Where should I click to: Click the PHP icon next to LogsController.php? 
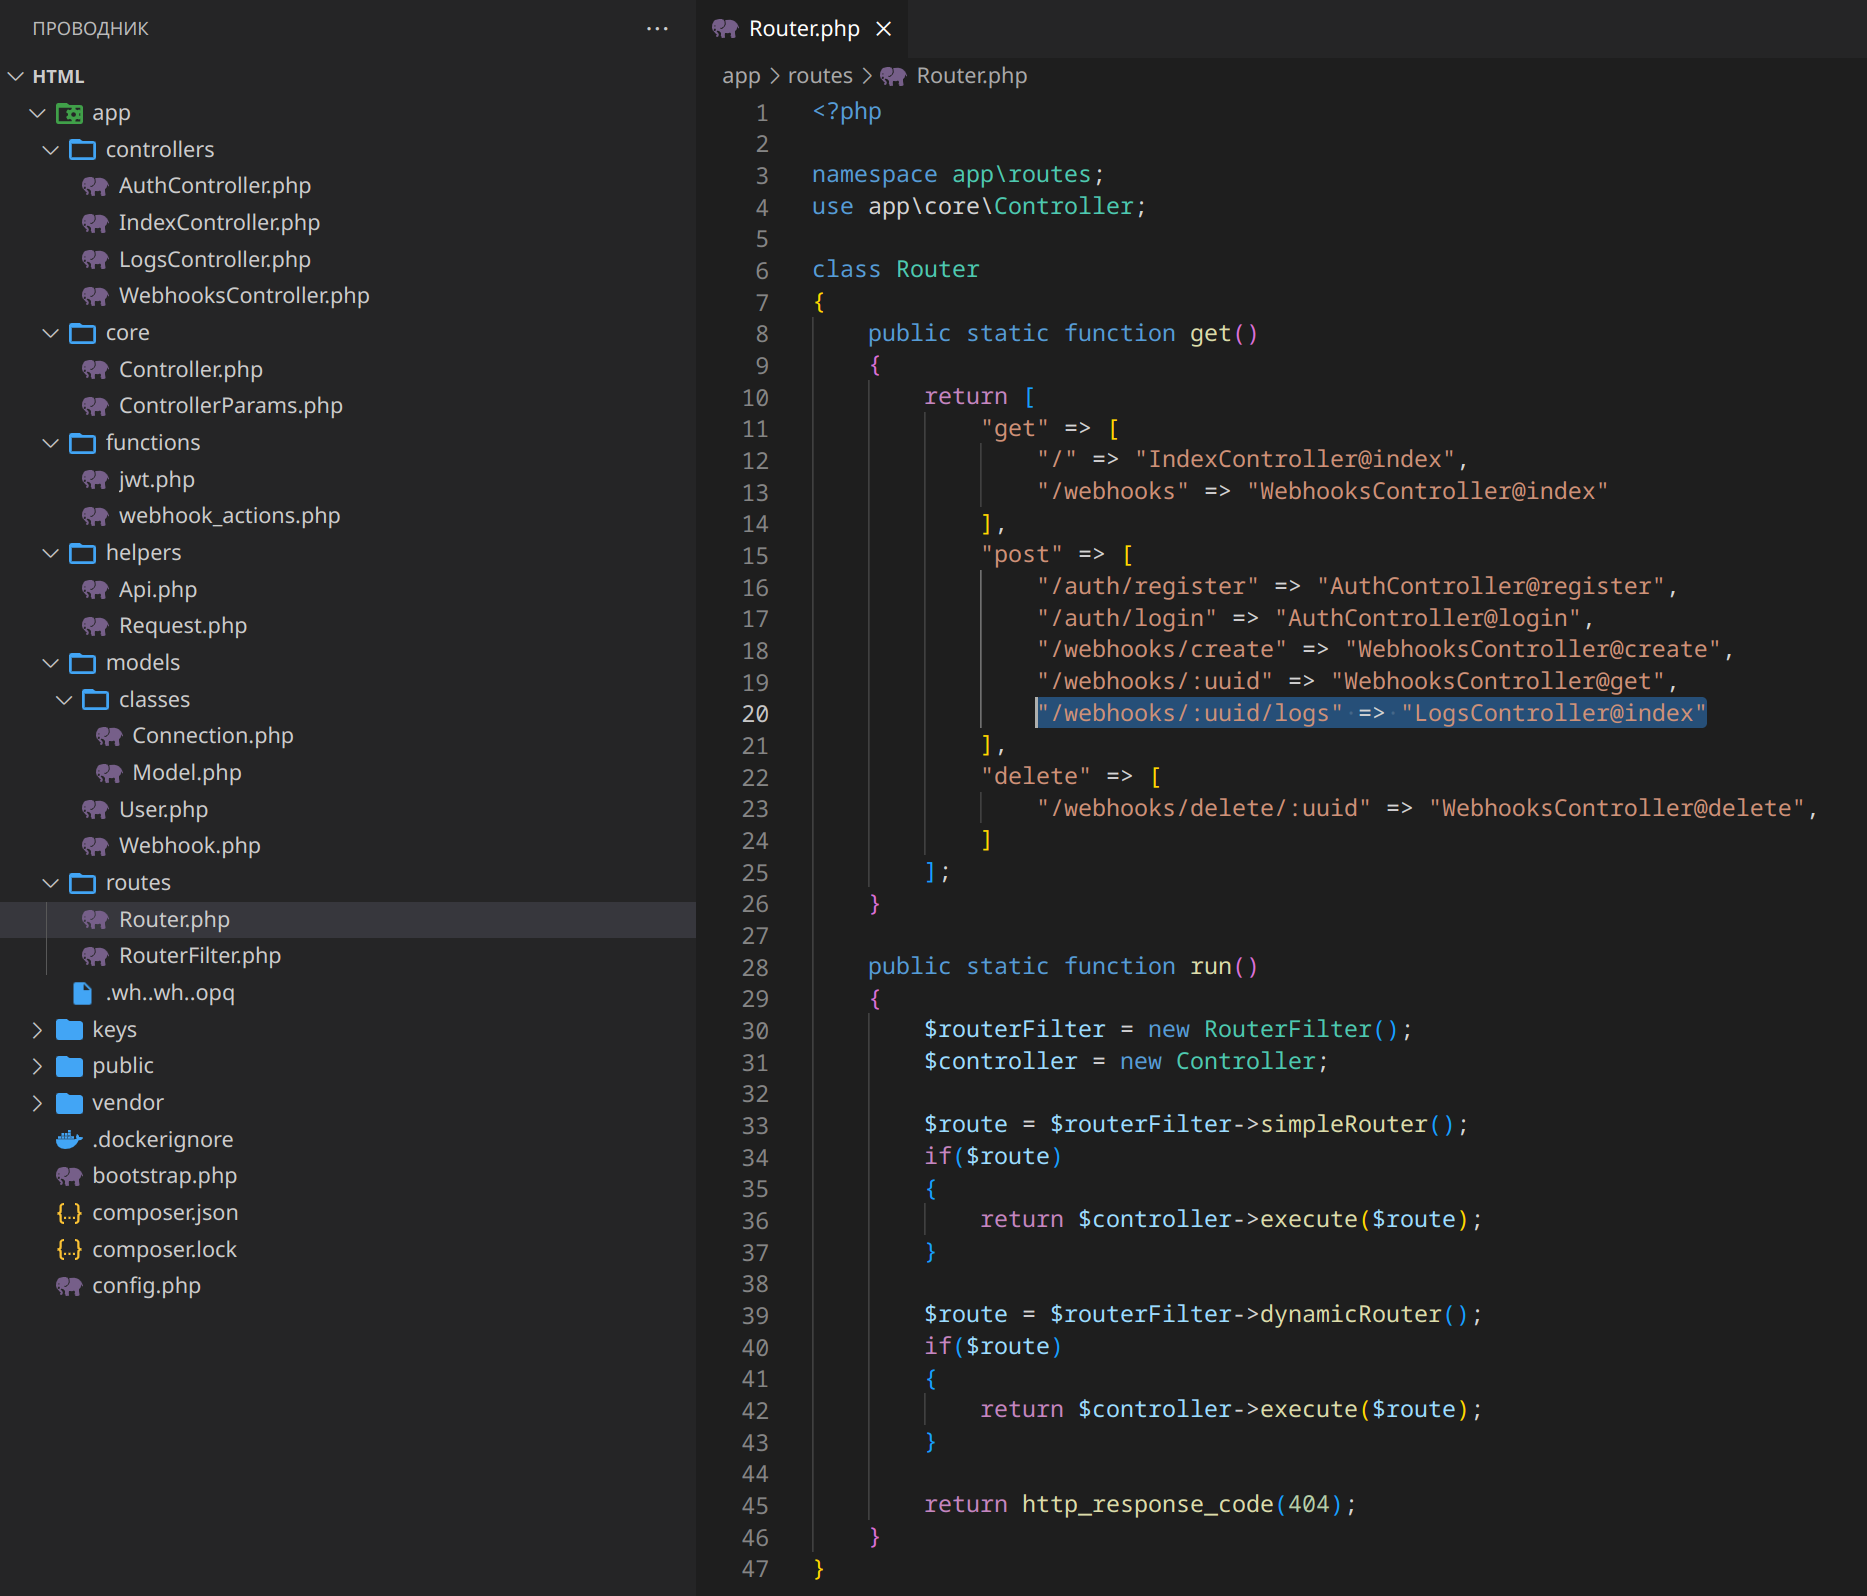(x=95, y=260)
